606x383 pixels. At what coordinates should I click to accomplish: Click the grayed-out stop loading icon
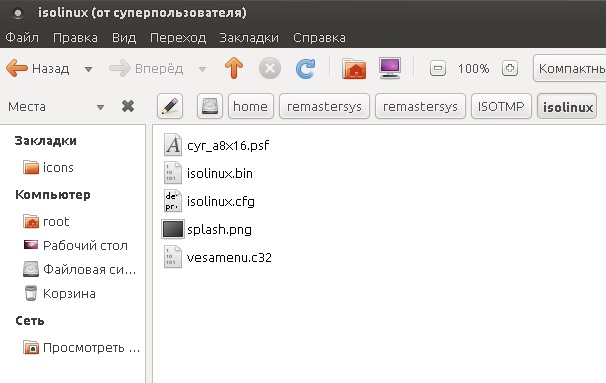tap(270, 68)
